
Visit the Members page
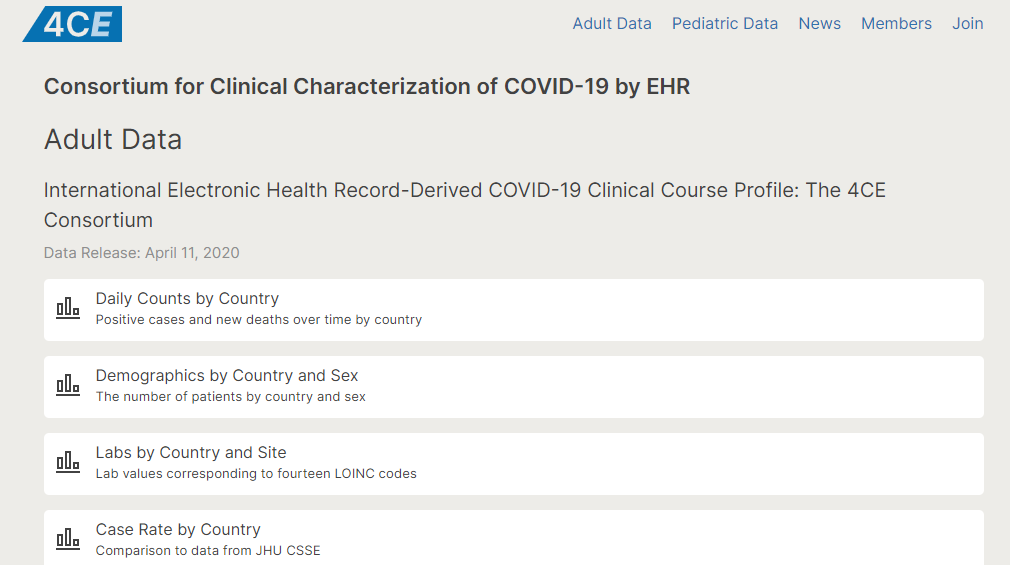coord(896,24)
